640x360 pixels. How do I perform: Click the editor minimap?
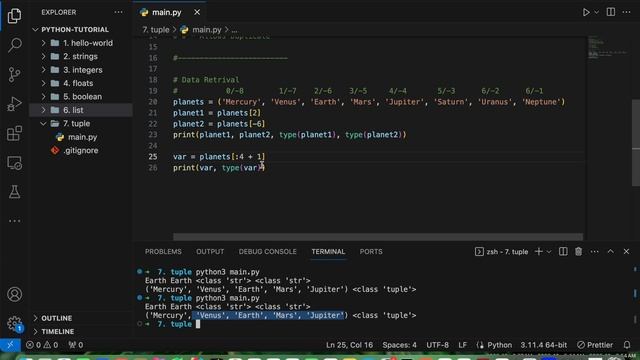[608, 47]
